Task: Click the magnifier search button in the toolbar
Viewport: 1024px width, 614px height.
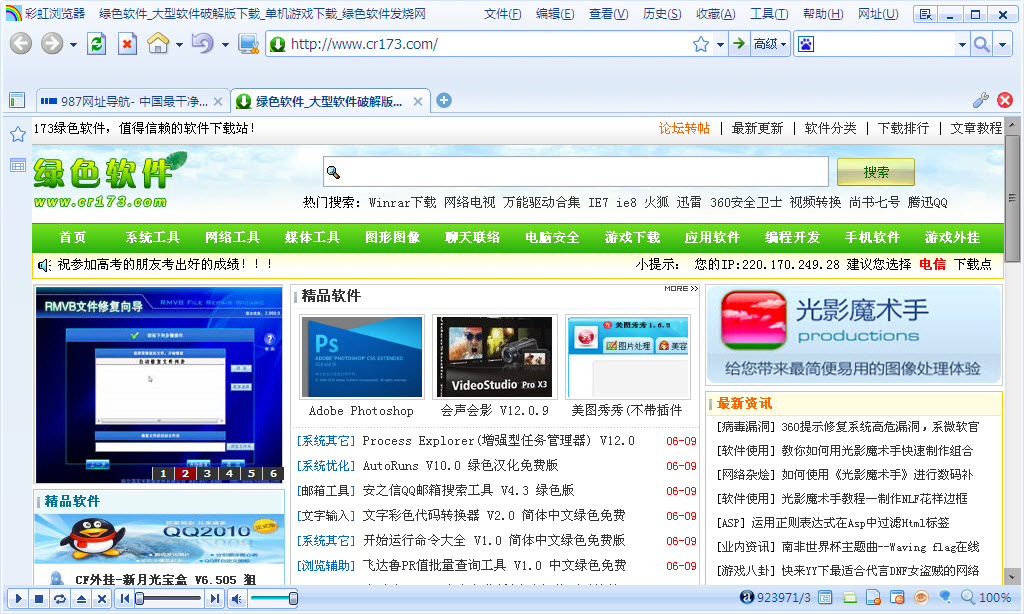Action: pyautogui.click(x=982, y=44)
